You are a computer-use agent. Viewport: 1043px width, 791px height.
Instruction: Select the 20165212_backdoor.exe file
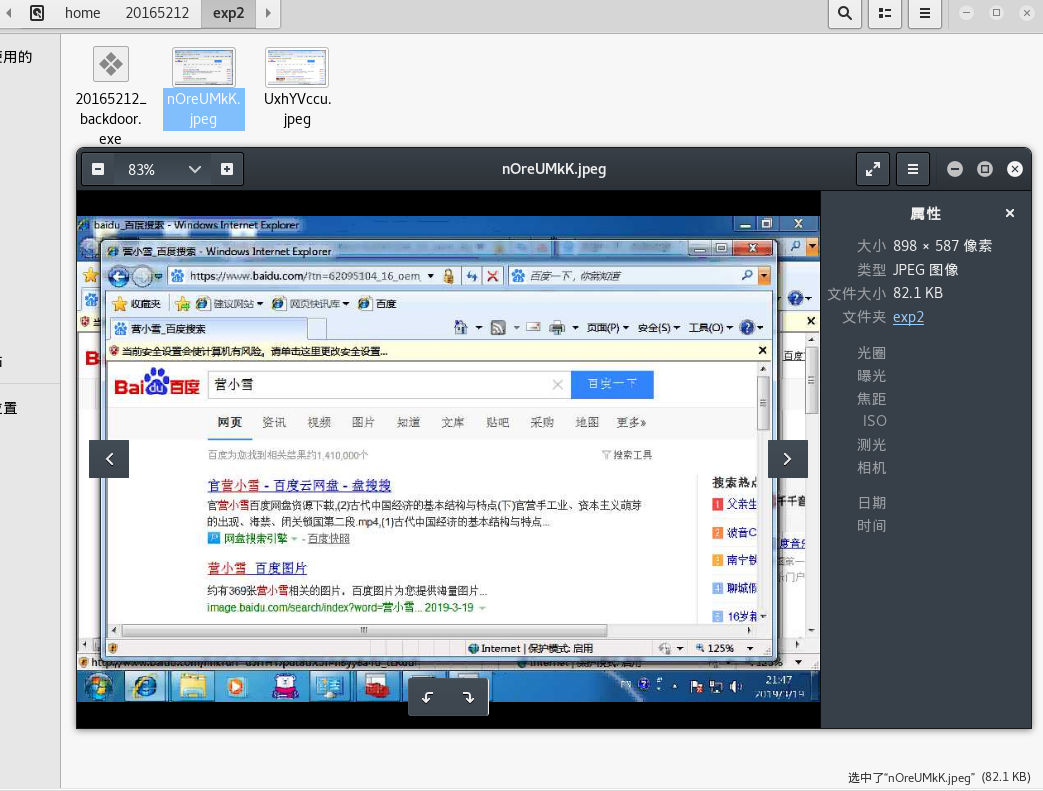click(x=110, y=96)
